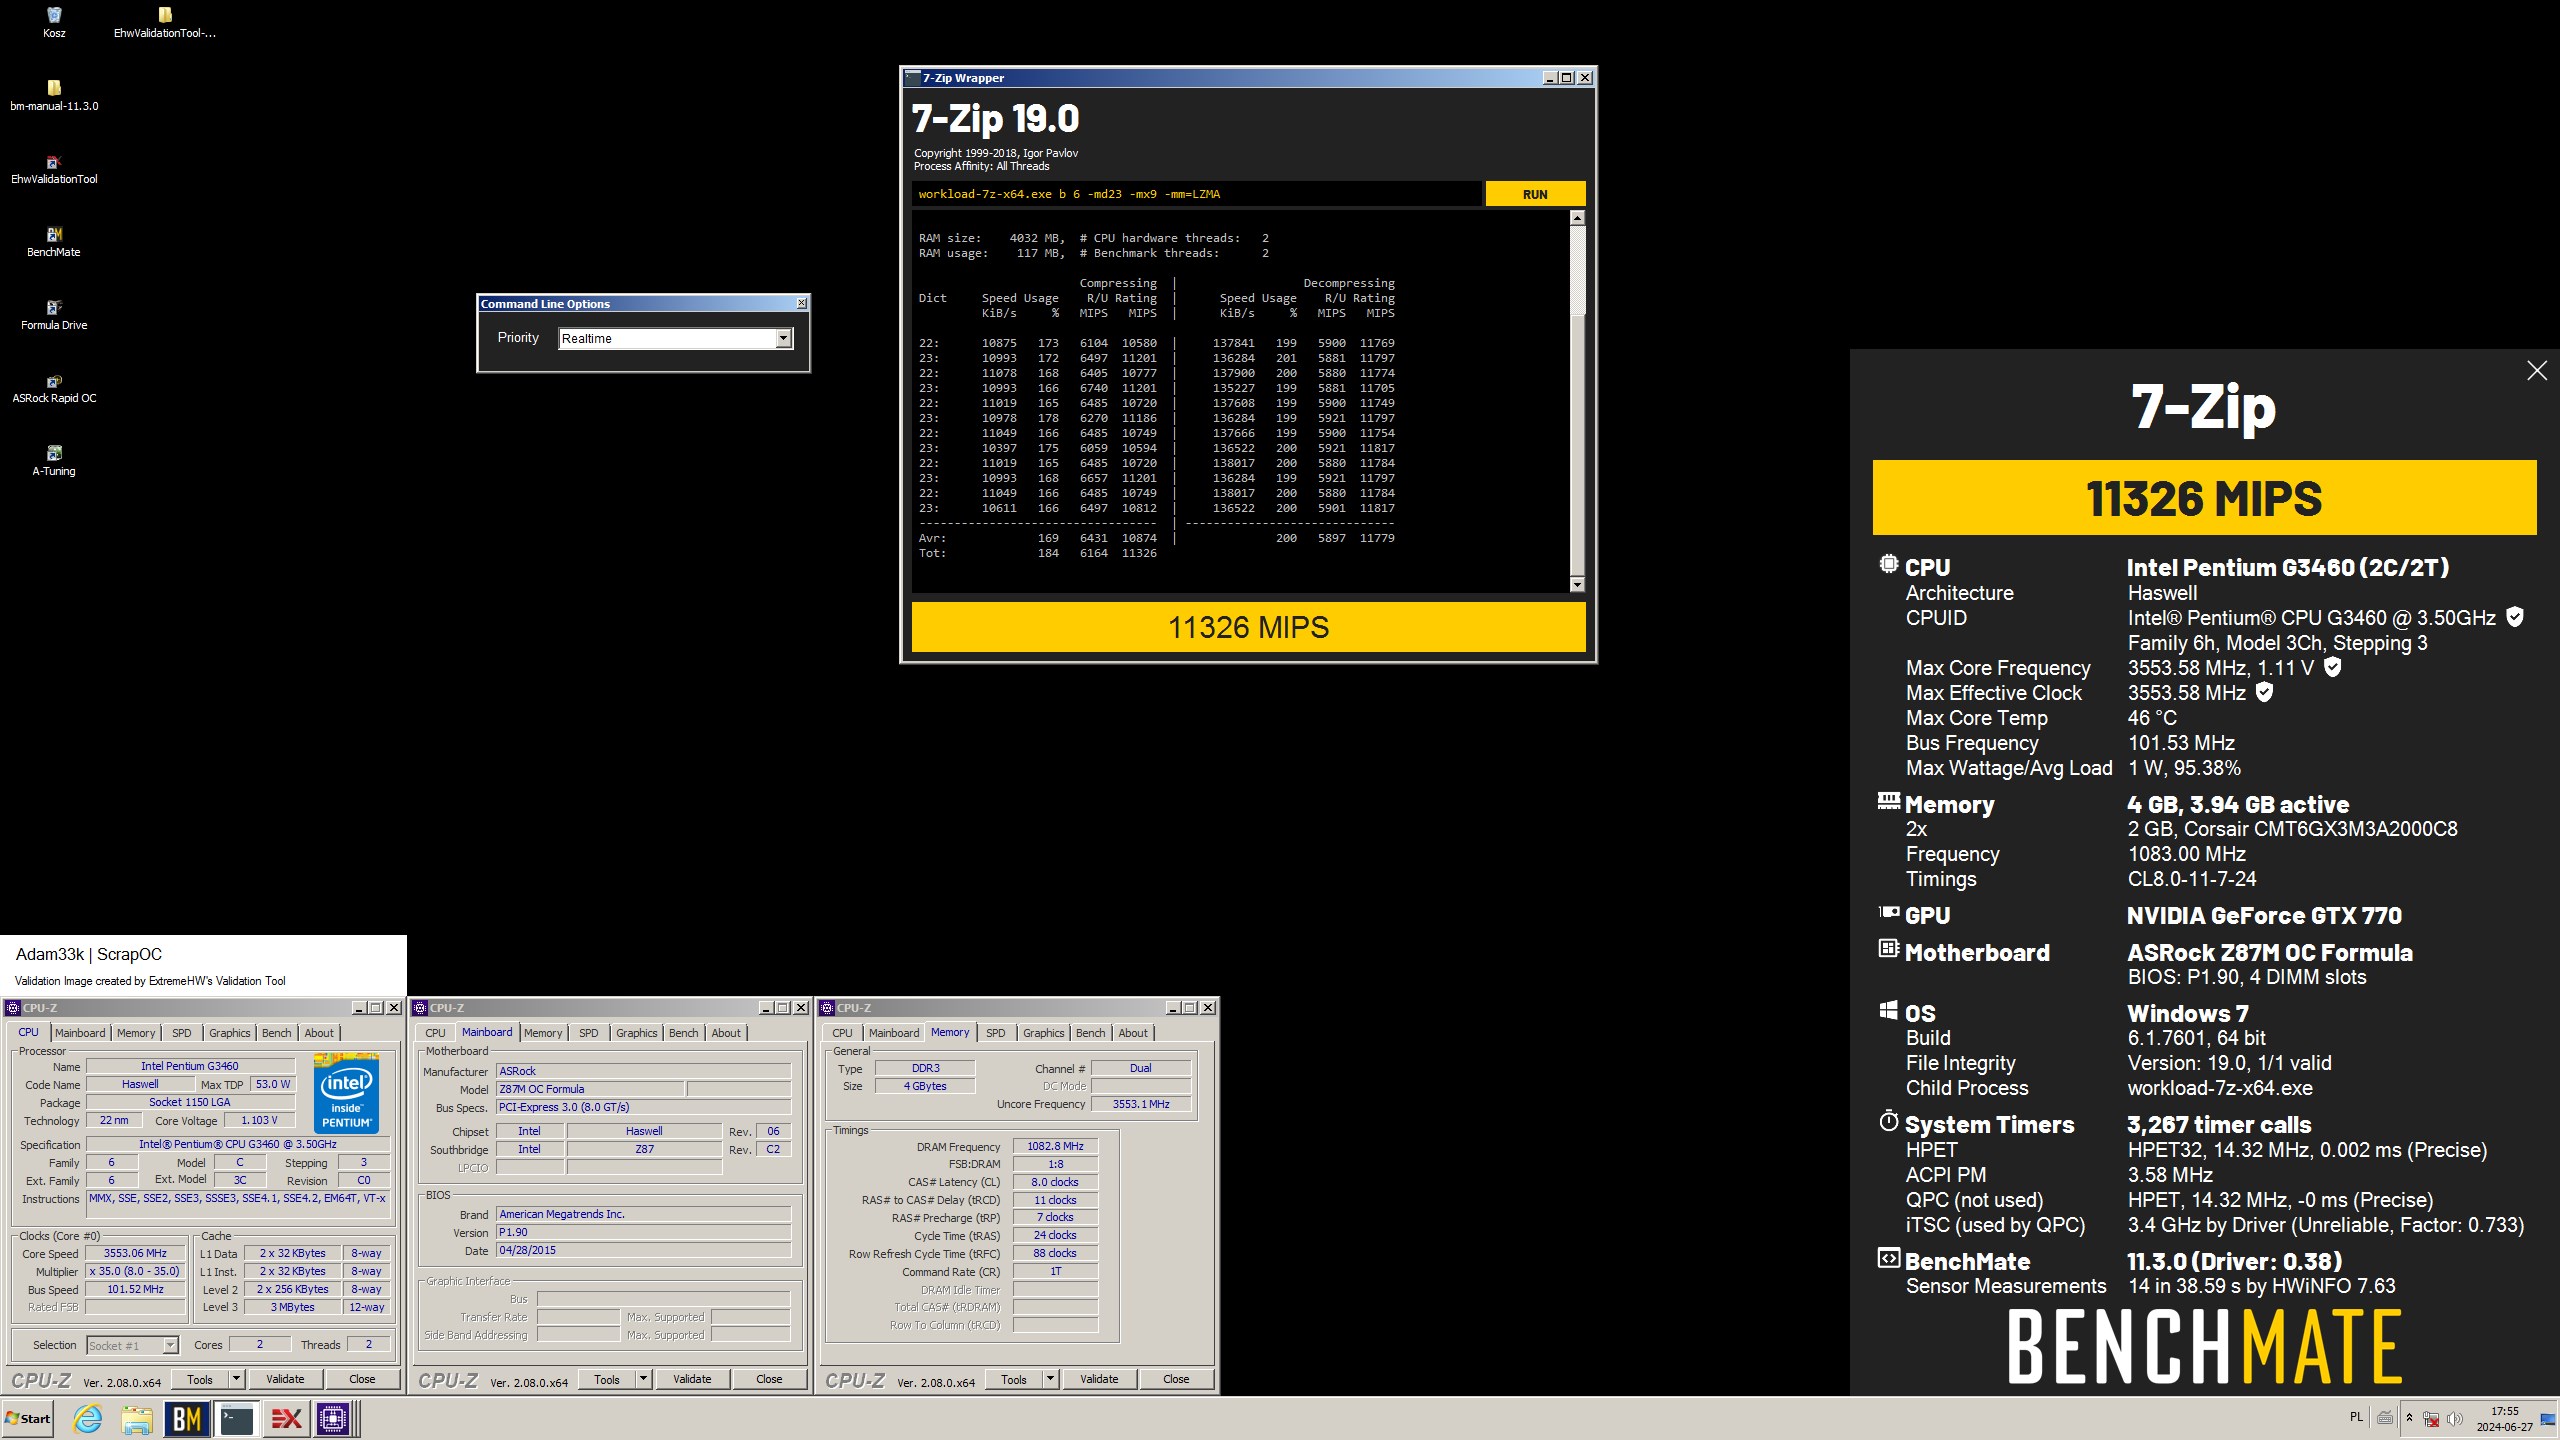This screenshot has width=2560, height=1440.
Task: Click the clock showing 17:55 in the taskbar
Action: pos(2505,1419)
